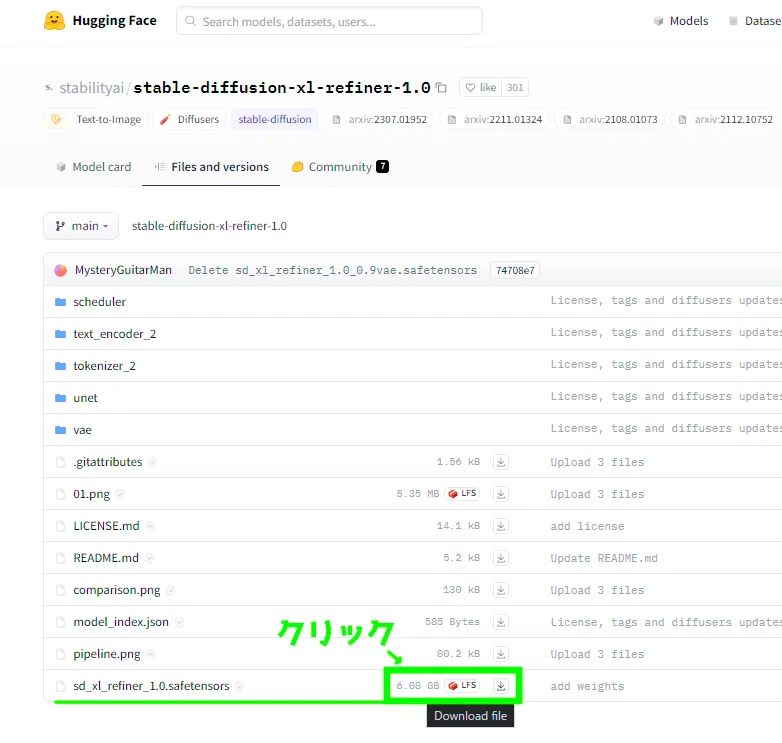Click the like count 301
This screenshot has width=782, height=743.
[x=515, y=88]
